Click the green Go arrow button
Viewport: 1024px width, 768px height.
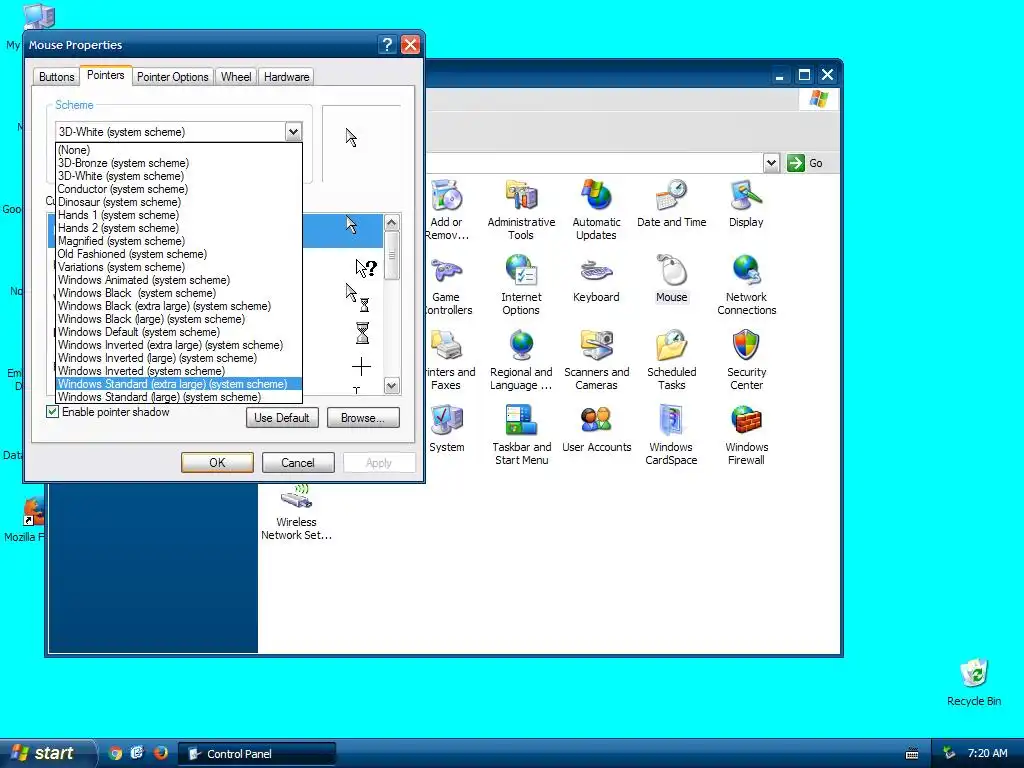click(x=795, y=163)
